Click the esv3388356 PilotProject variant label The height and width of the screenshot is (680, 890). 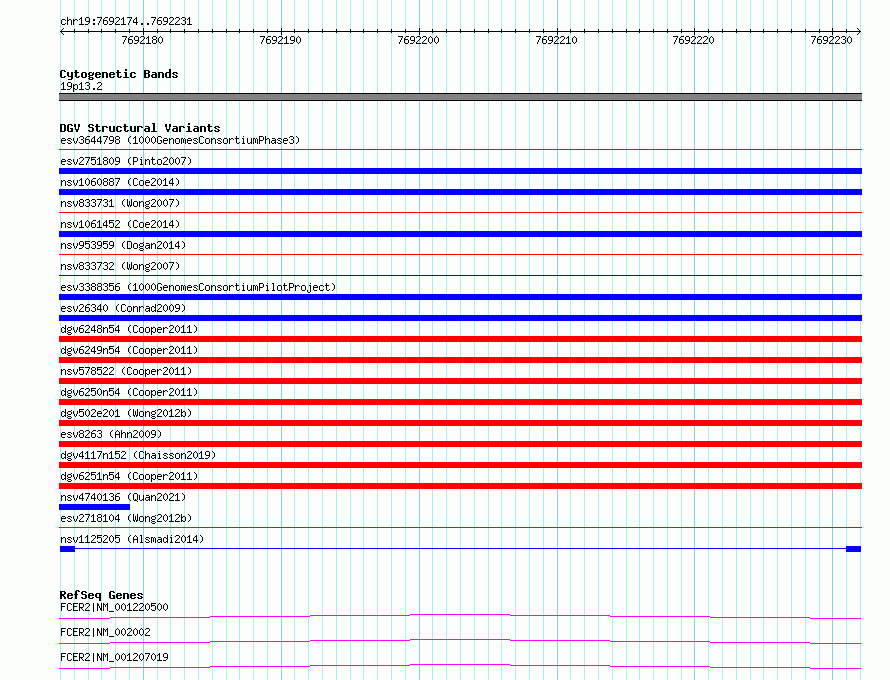coord(198,287)
